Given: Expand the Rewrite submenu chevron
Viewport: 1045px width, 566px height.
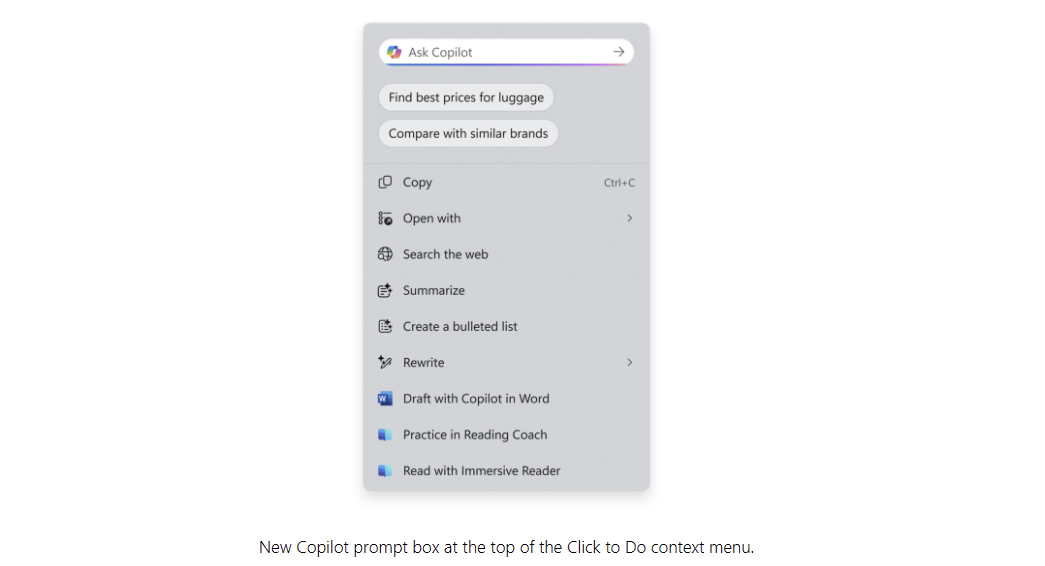Looking at the screenshot, I should tap(629, 362).
